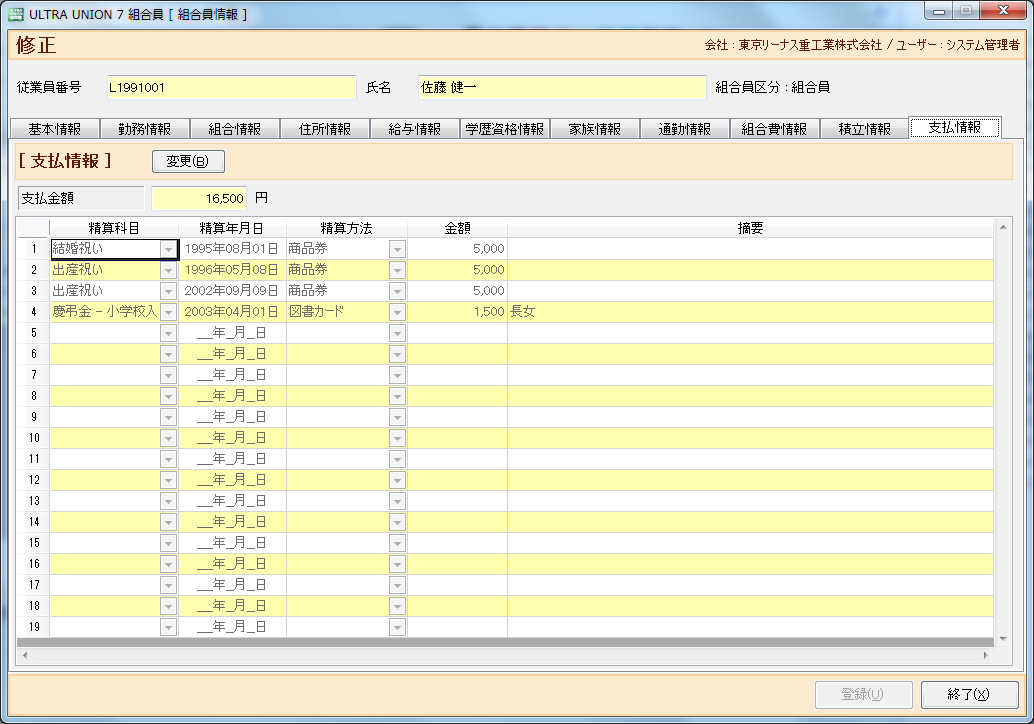Image resolution: width=1034 pixels, height=724 pixels.
Task: Click the 摘要 column header
Action: [750, 228]
